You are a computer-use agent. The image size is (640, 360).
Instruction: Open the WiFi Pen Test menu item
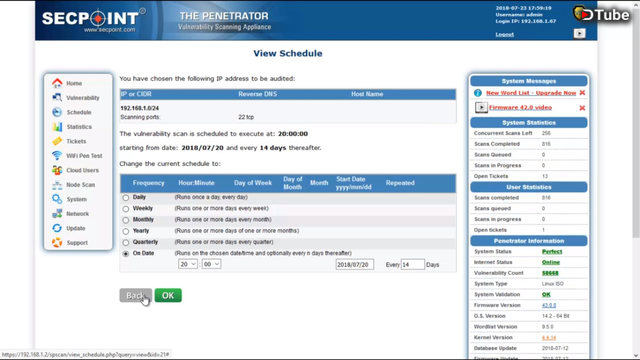click(x=84, y=156)
